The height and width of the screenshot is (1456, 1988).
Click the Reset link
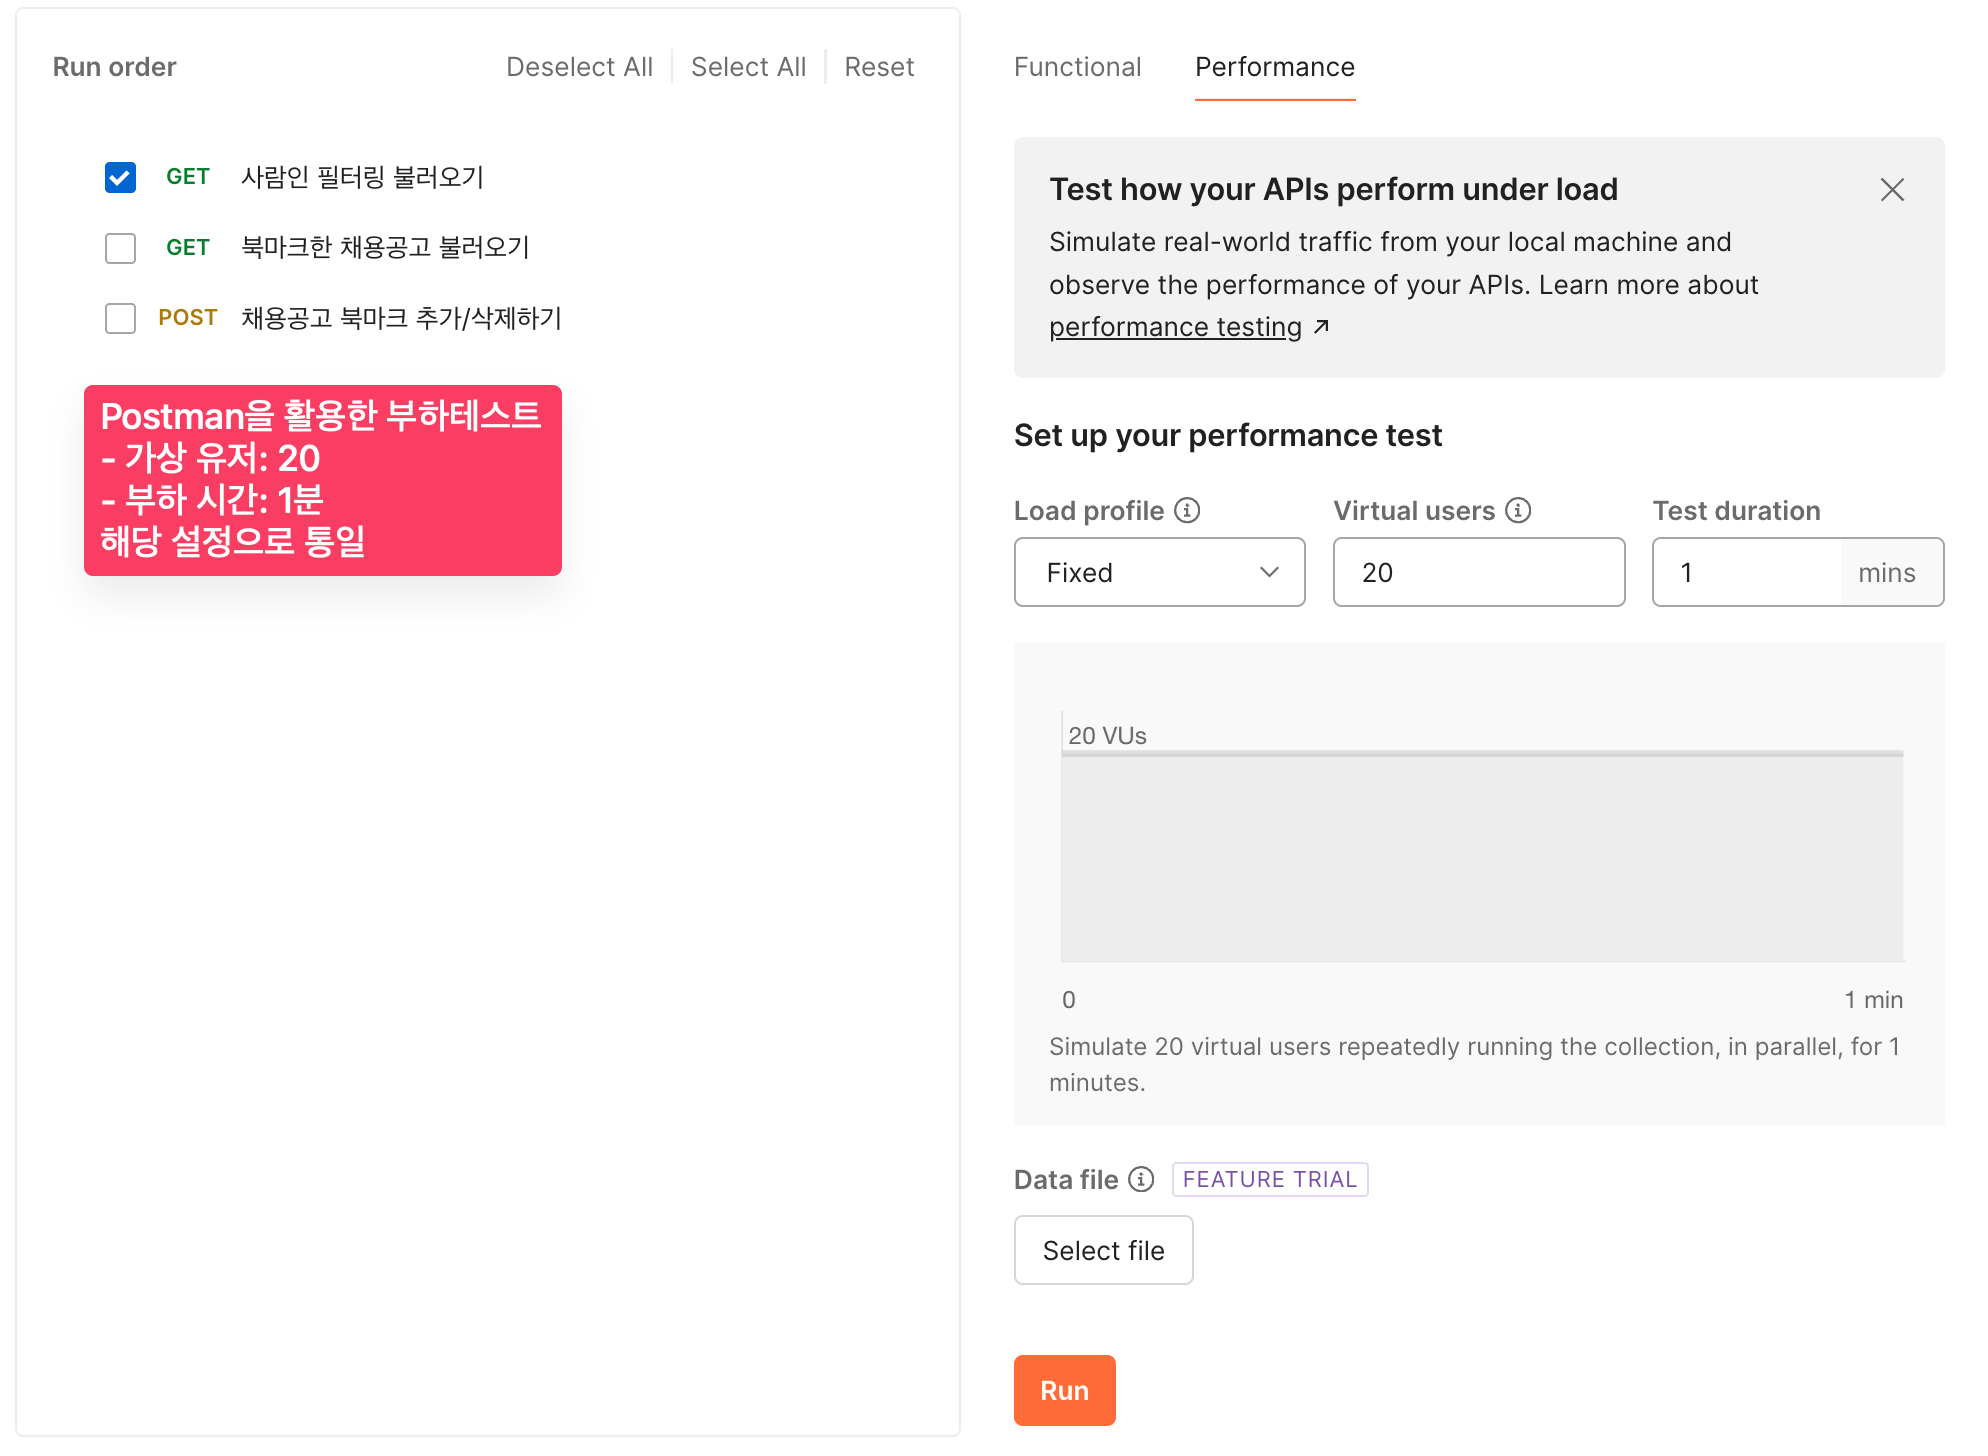tap(880, 65)
